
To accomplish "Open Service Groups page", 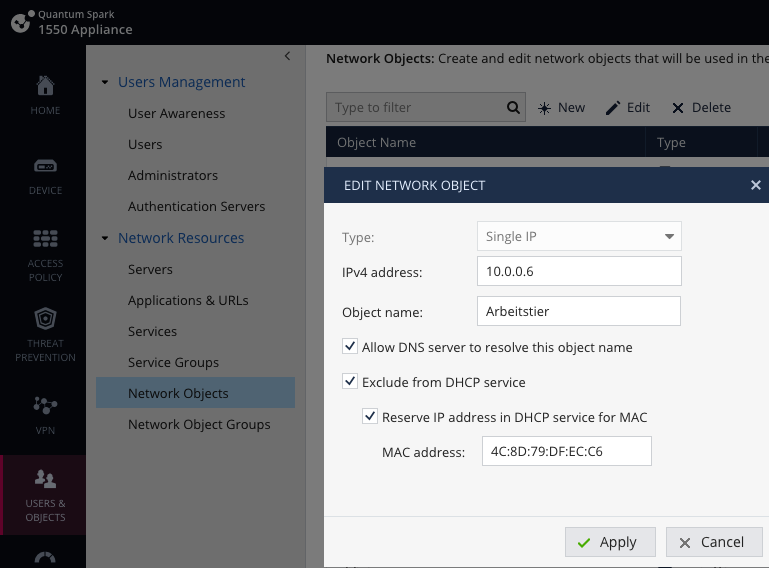I will coord(173,362).
